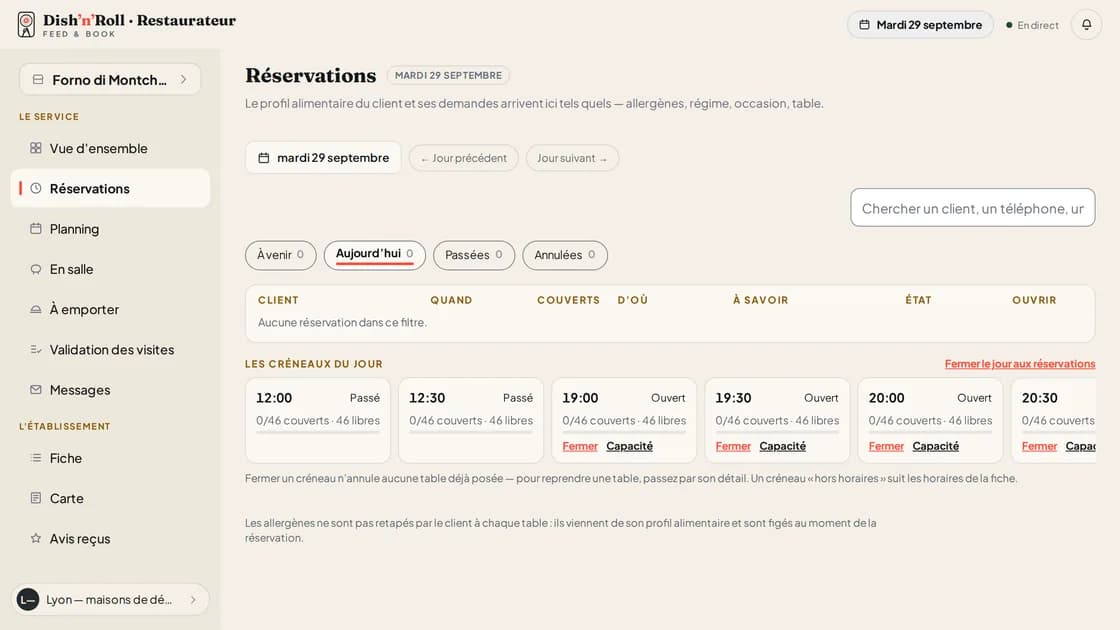The width and height of the screenshot is (1120, 630).
Task: Click Capacité on the 19:30 slot
Action: 782,446
